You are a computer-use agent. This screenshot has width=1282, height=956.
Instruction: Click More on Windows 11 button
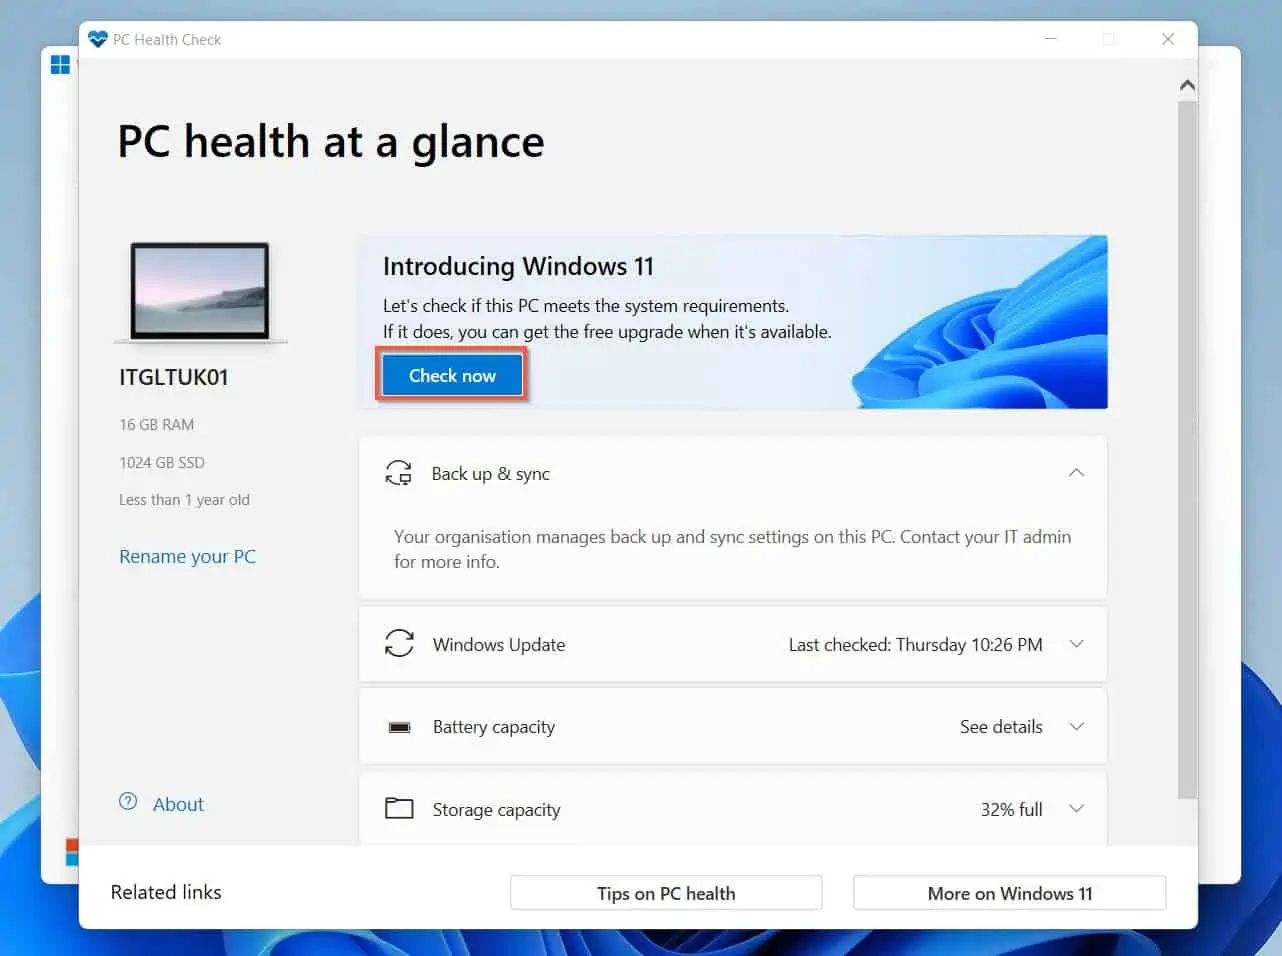click(1010, 893)
